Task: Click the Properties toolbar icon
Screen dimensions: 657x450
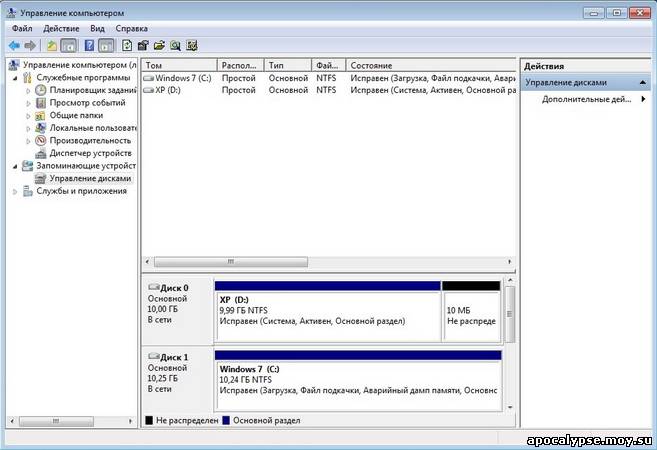Action: click(x=143, y=46)
